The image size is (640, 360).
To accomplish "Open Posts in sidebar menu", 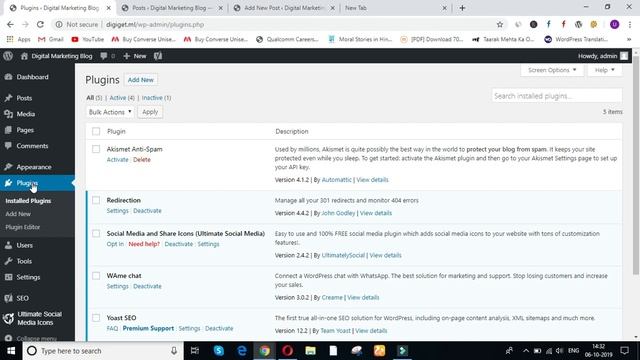I will pos(24,98).
